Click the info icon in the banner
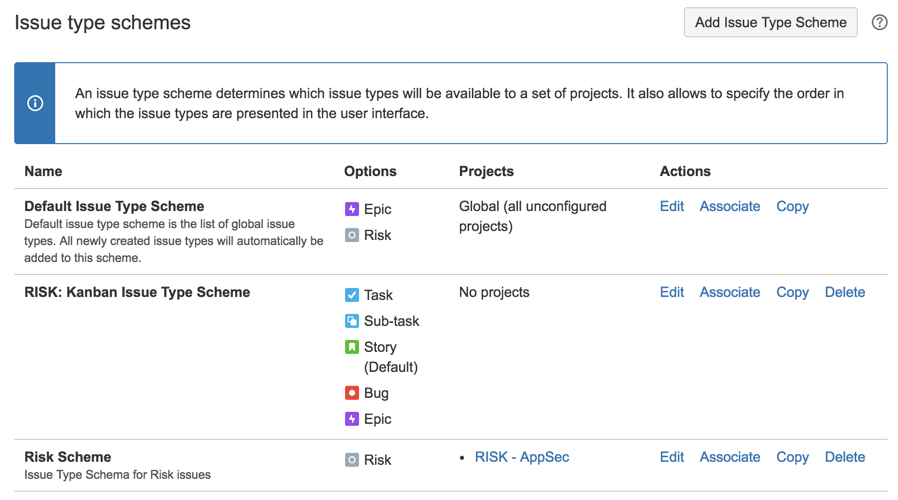898x500 pixels. click(x=35, y=103)
